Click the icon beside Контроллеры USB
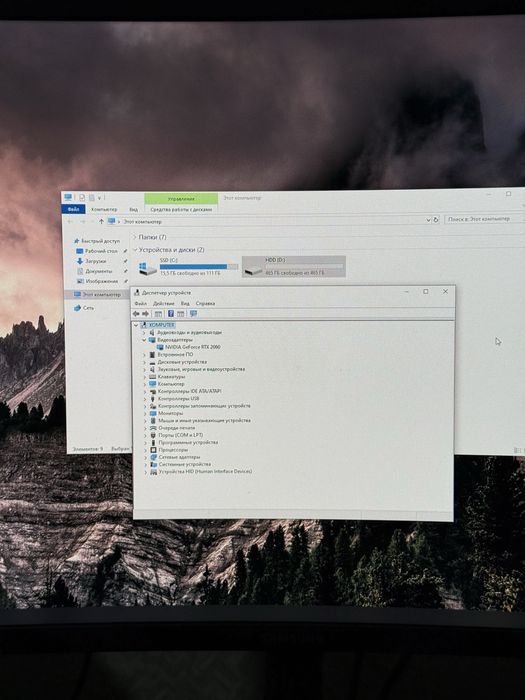The image size is (525, 700). (153, 399)
